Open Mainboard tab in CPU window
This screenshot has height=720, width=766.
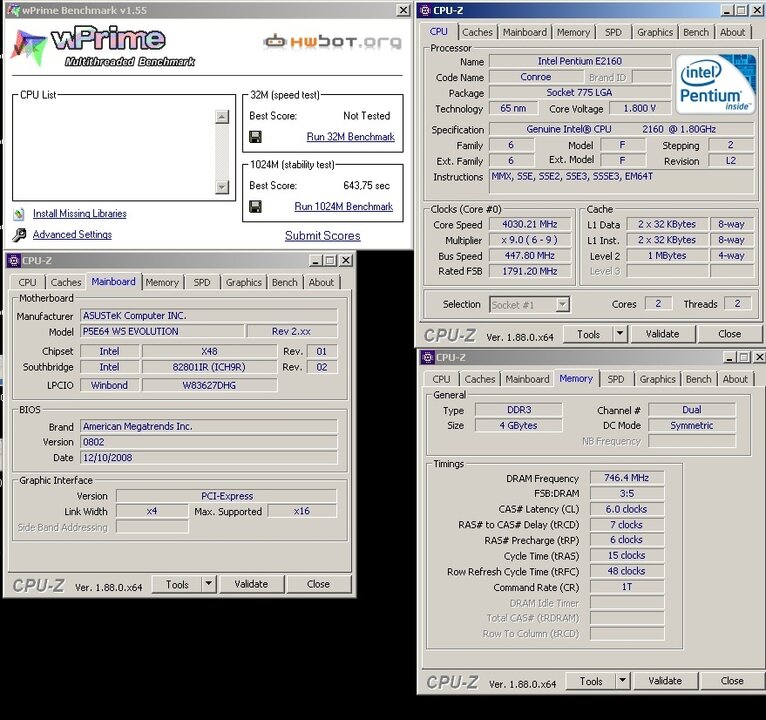point(525,33)
